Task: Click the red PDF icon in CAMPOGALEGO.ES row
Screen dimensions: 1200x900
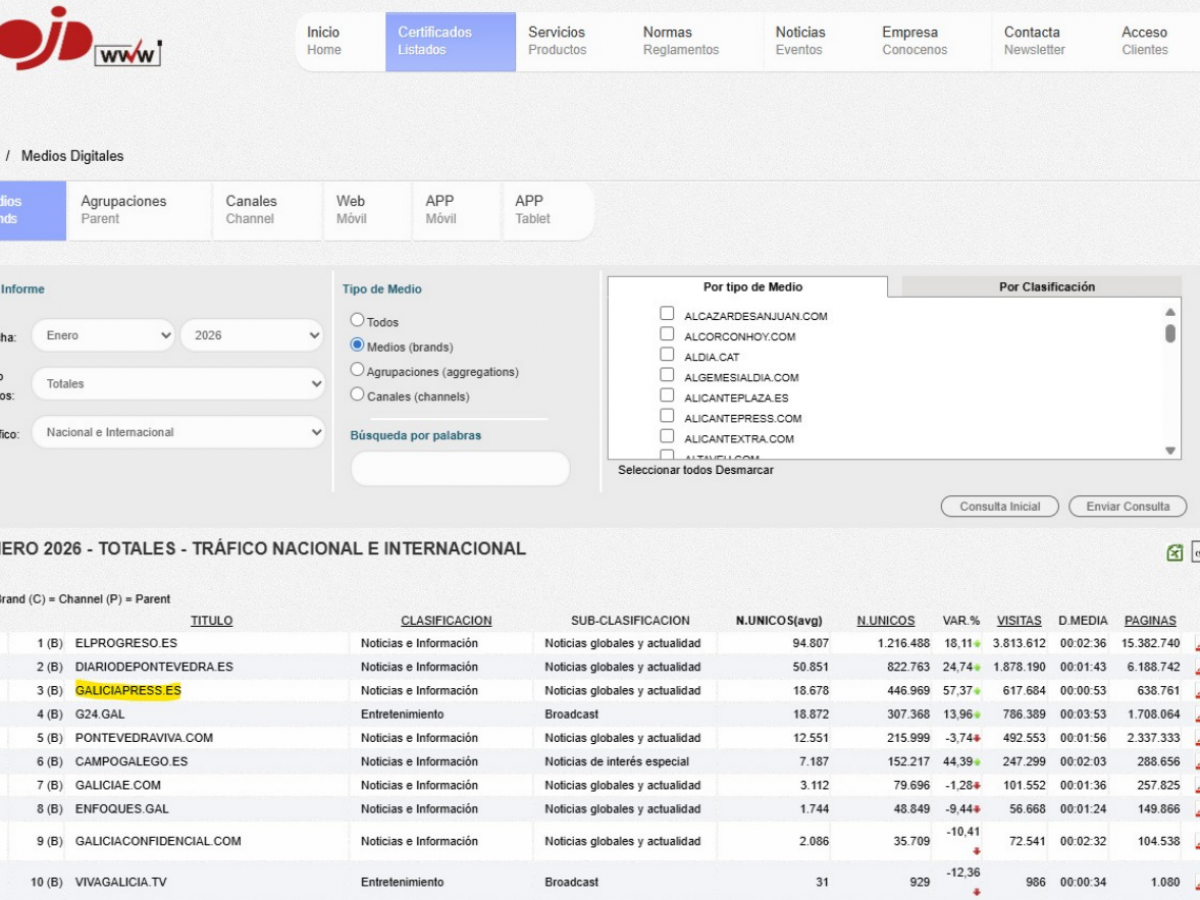Action: tap(1196, 763)
